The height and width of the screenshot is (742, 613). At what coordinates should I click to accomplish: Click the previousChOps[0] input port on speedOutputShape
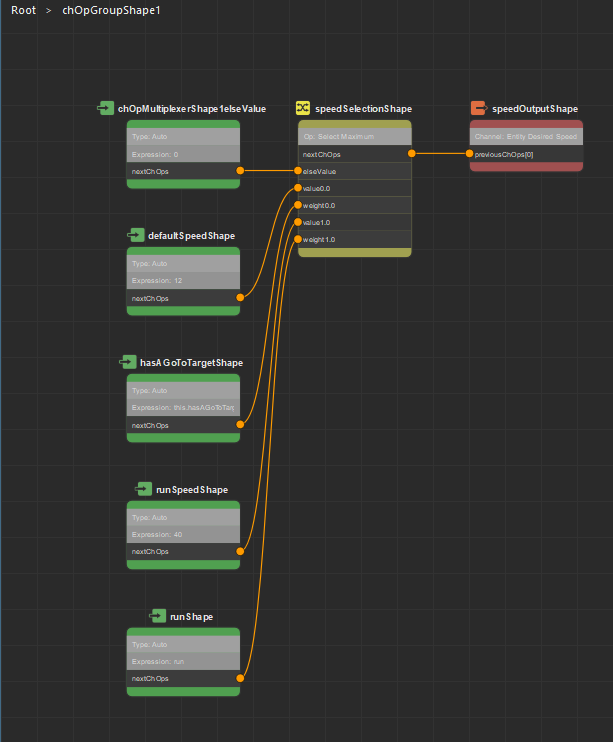[x=469, y=153]
